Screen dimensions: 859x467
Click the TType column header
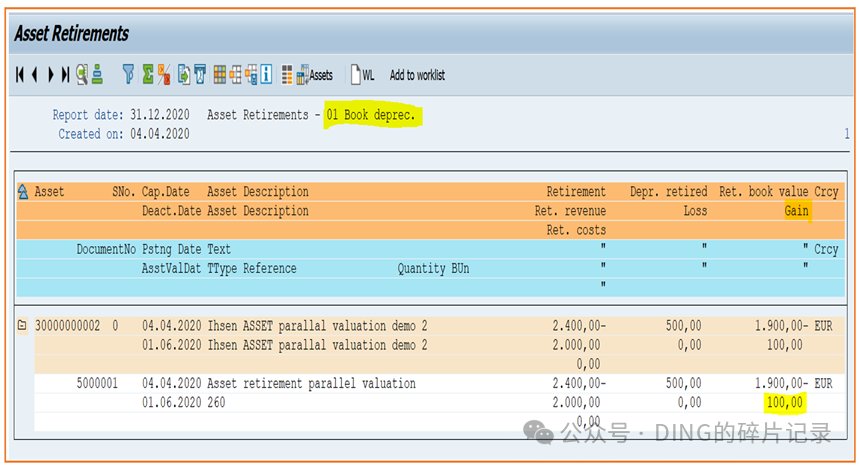[x=222, y=269]
